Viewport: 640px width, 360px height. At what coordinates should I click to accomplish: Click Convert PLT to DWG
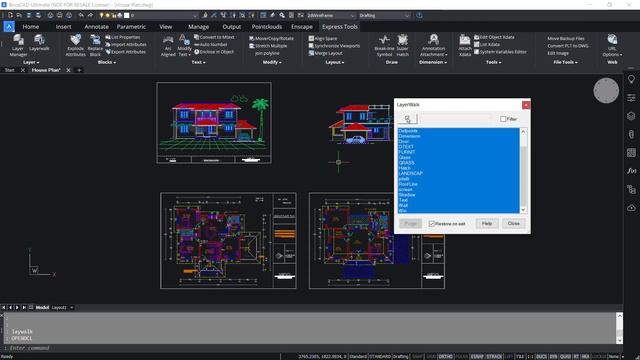pyautogui.click(x=568, y=46)
